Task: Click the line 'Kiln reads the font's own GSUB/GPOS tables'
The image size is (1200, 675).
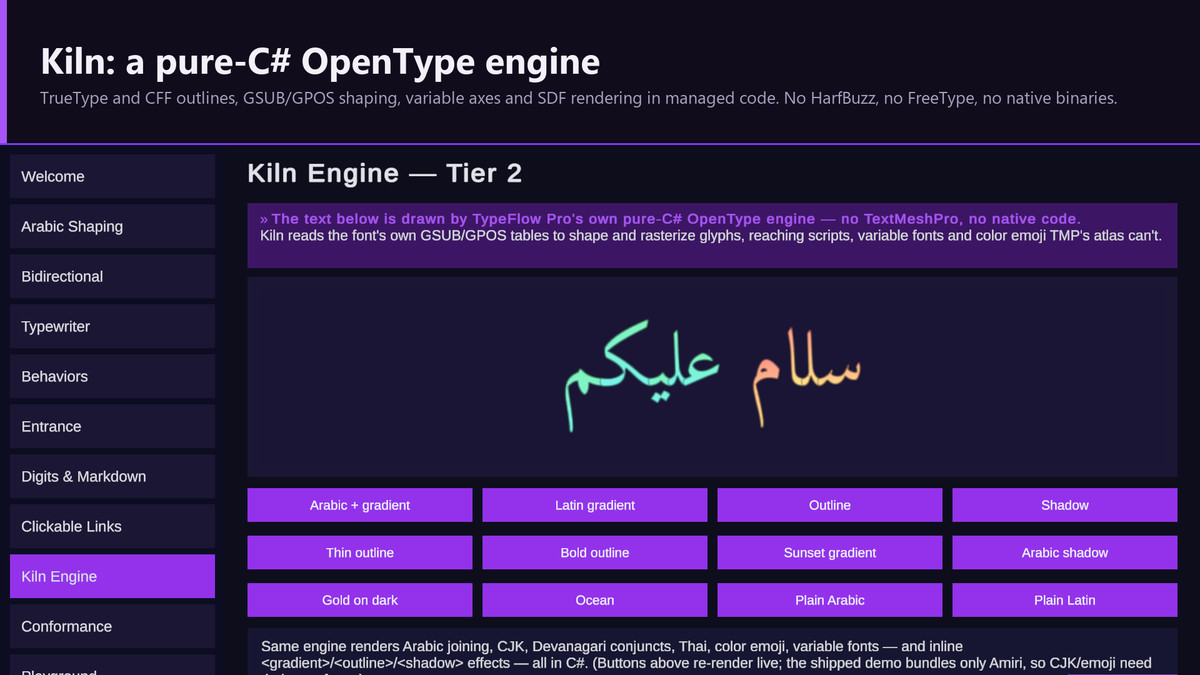Action: [710, 236]
